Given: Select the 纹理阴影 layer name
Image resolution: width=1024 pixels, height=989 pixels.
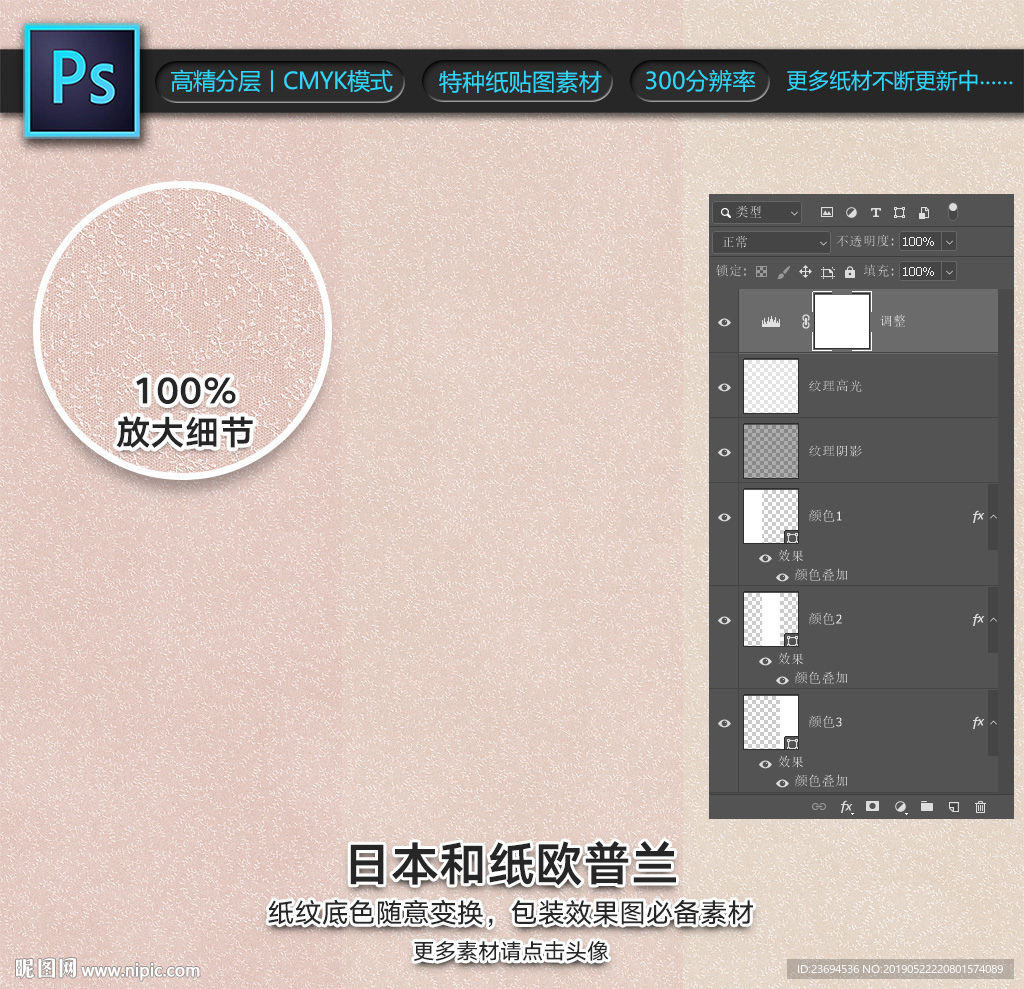Looking at the screenshot, I should (x=835, y=451).
